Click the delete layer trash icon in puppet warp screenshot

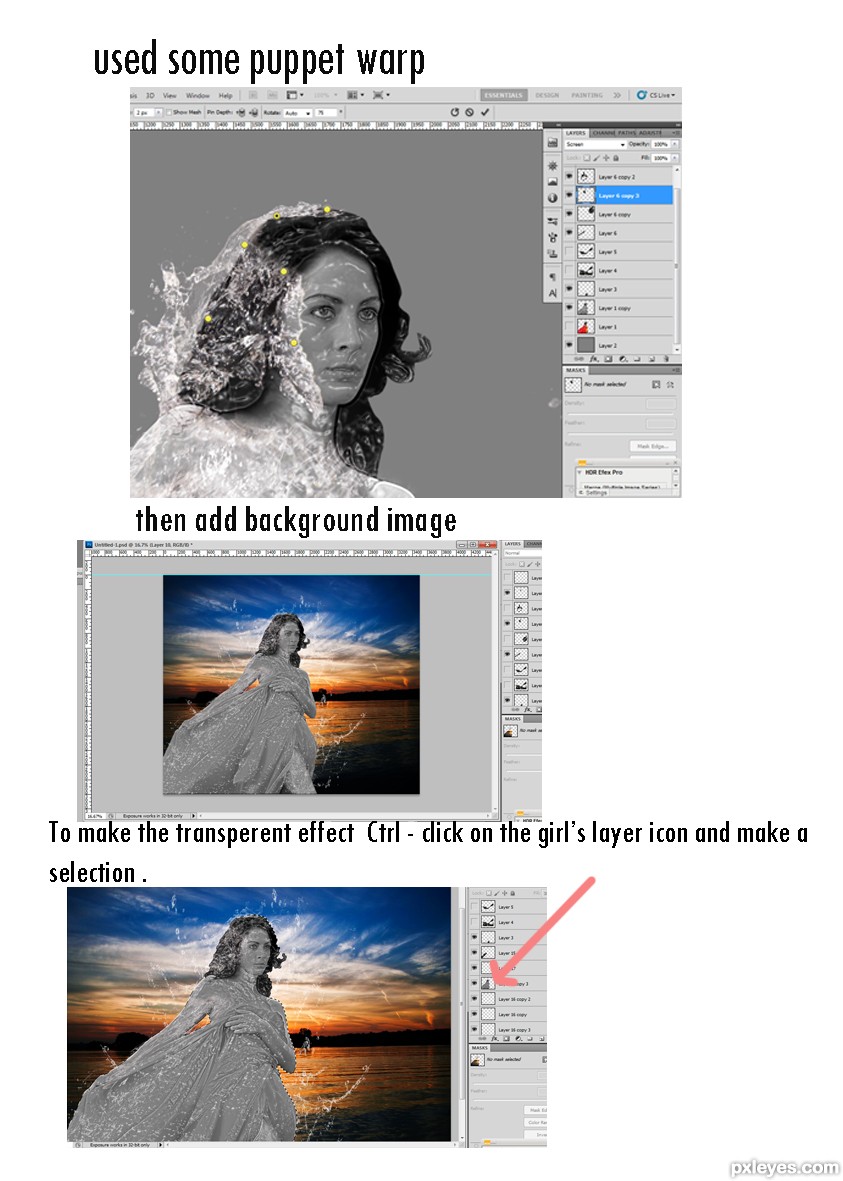click(x=667, y=359)
